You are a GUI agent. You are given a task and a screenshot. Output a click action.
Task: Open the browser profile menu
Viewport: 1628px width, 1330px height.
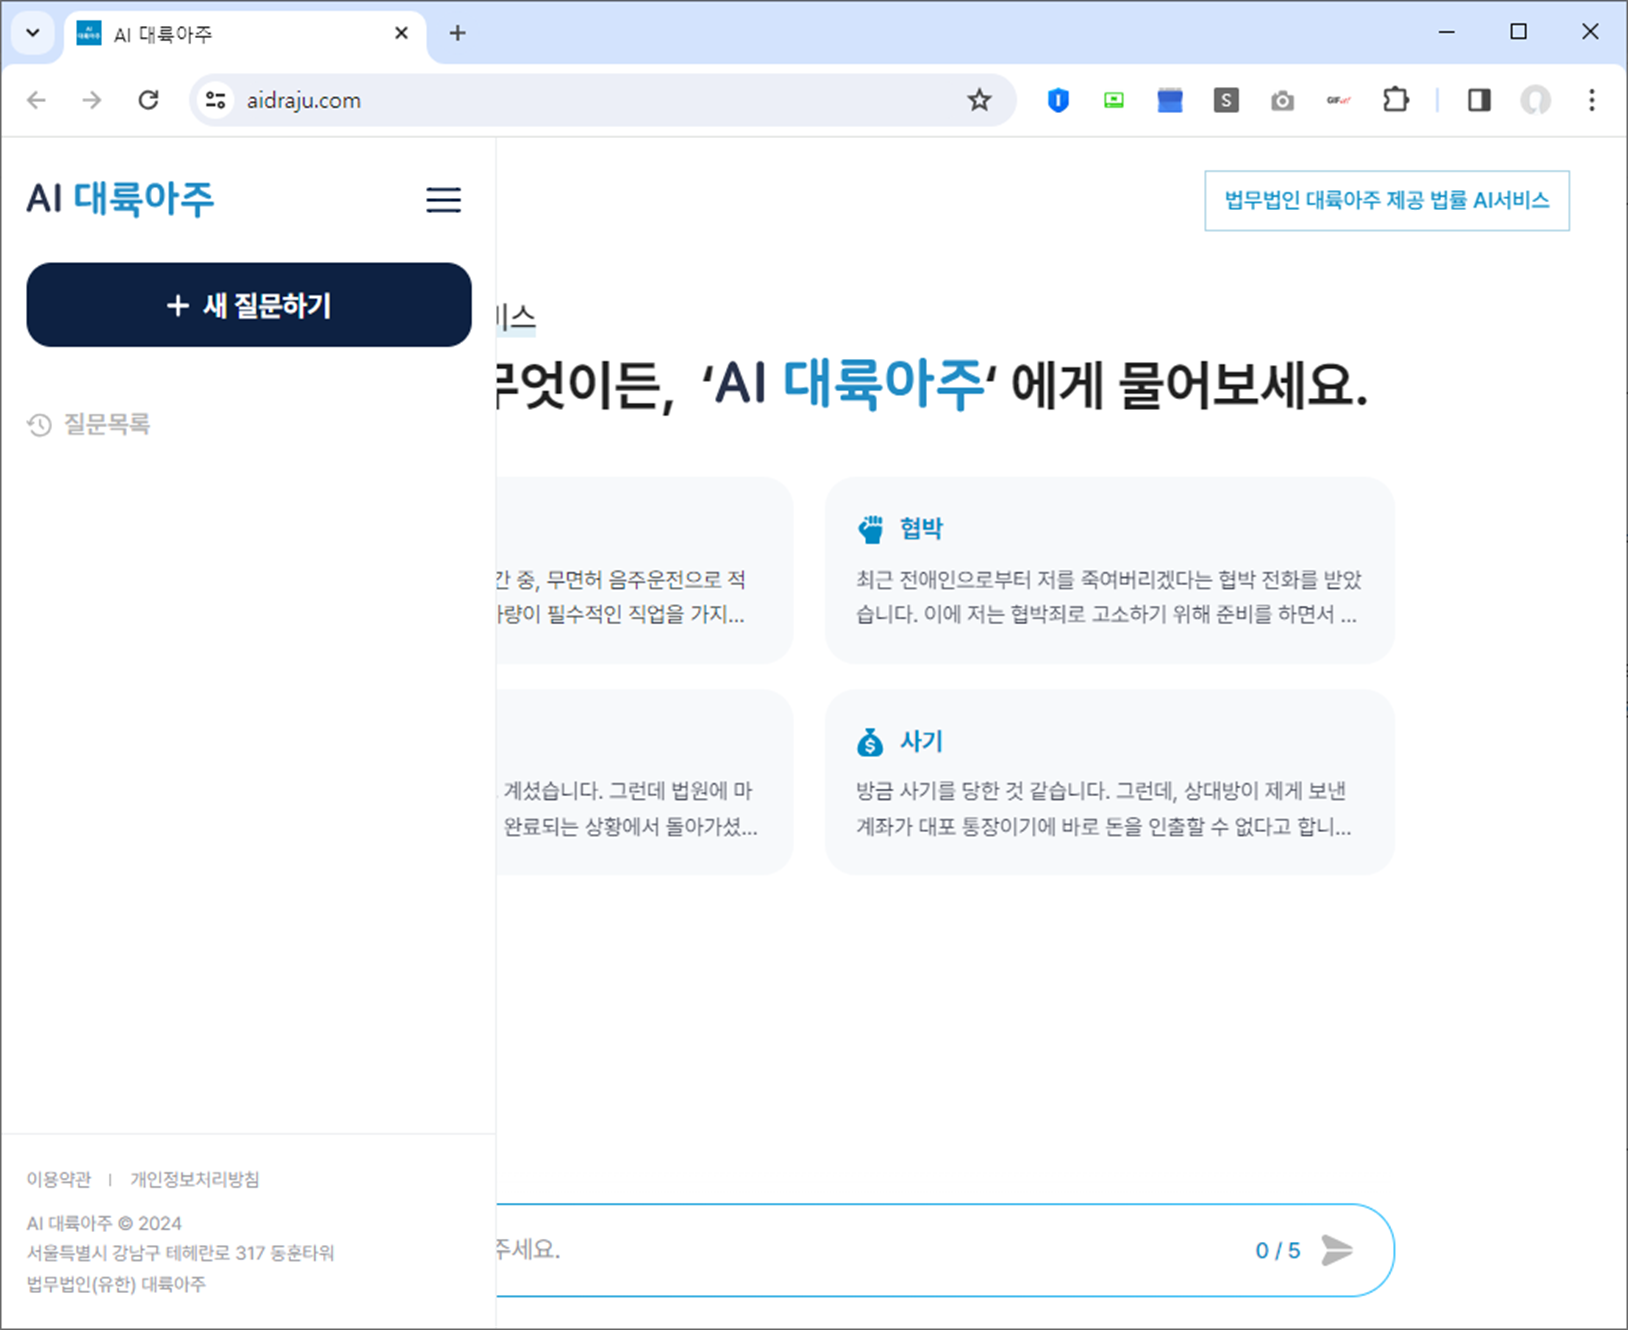coord(1535,100)
